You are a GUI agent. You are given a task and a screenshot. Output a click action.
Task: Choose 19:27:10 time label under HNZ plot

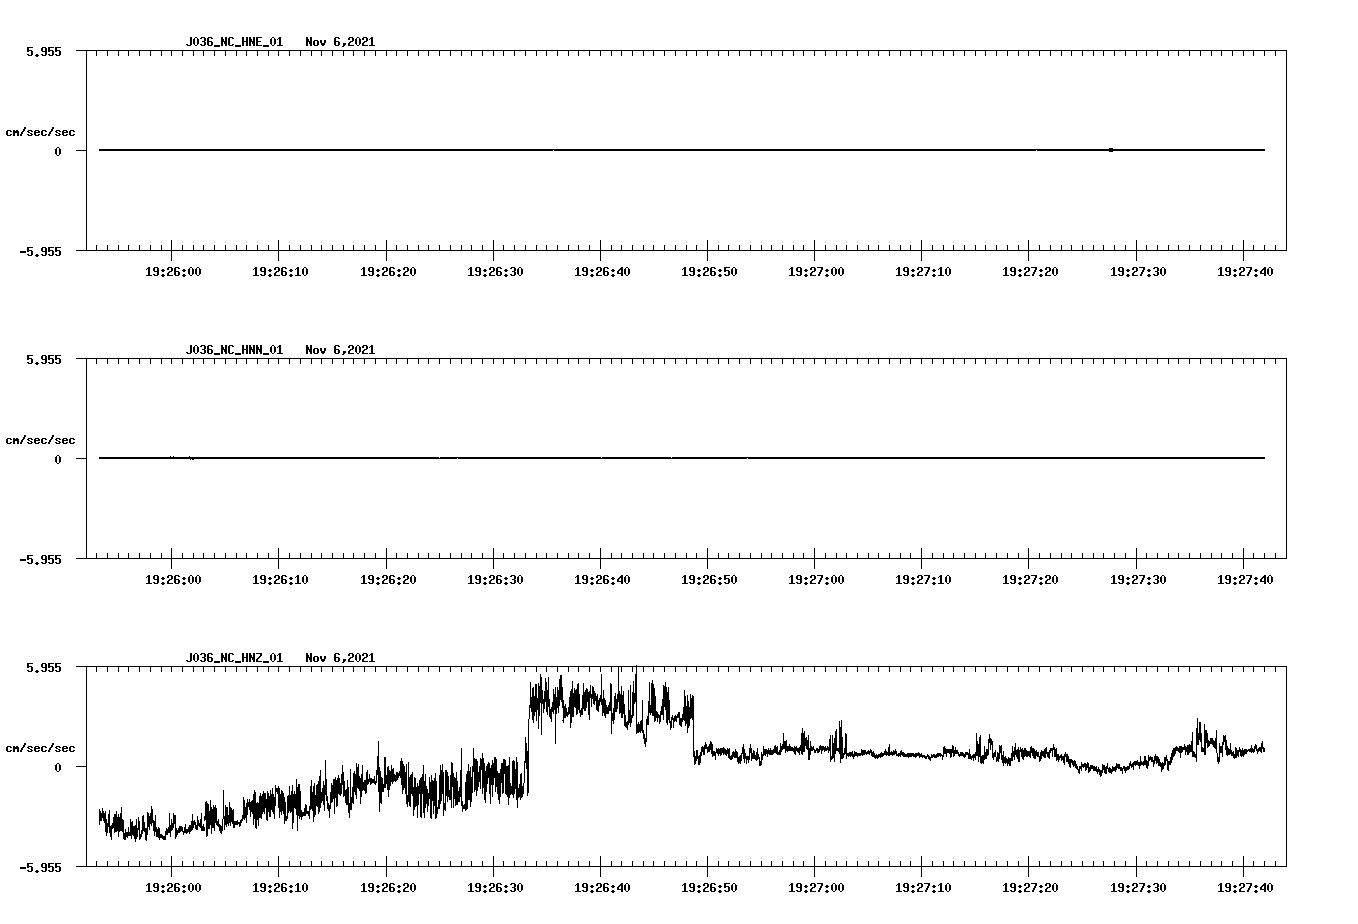[x=922, y=887]
